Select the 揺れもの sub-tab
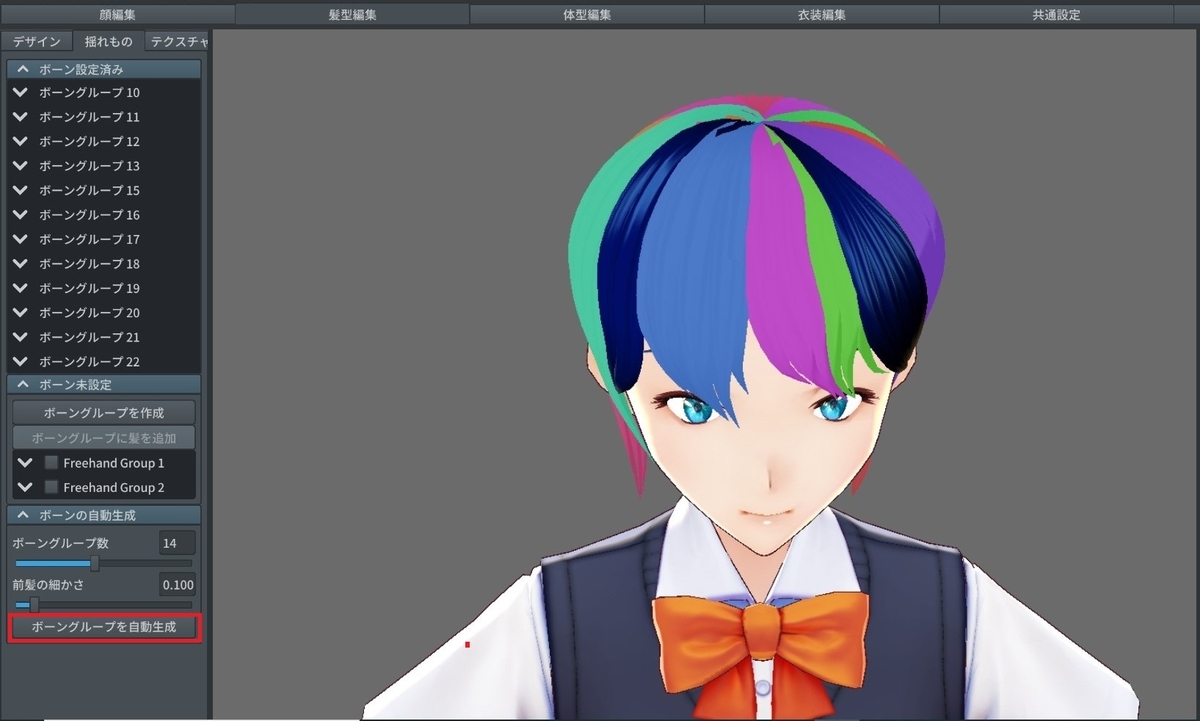 click(108, 42)
